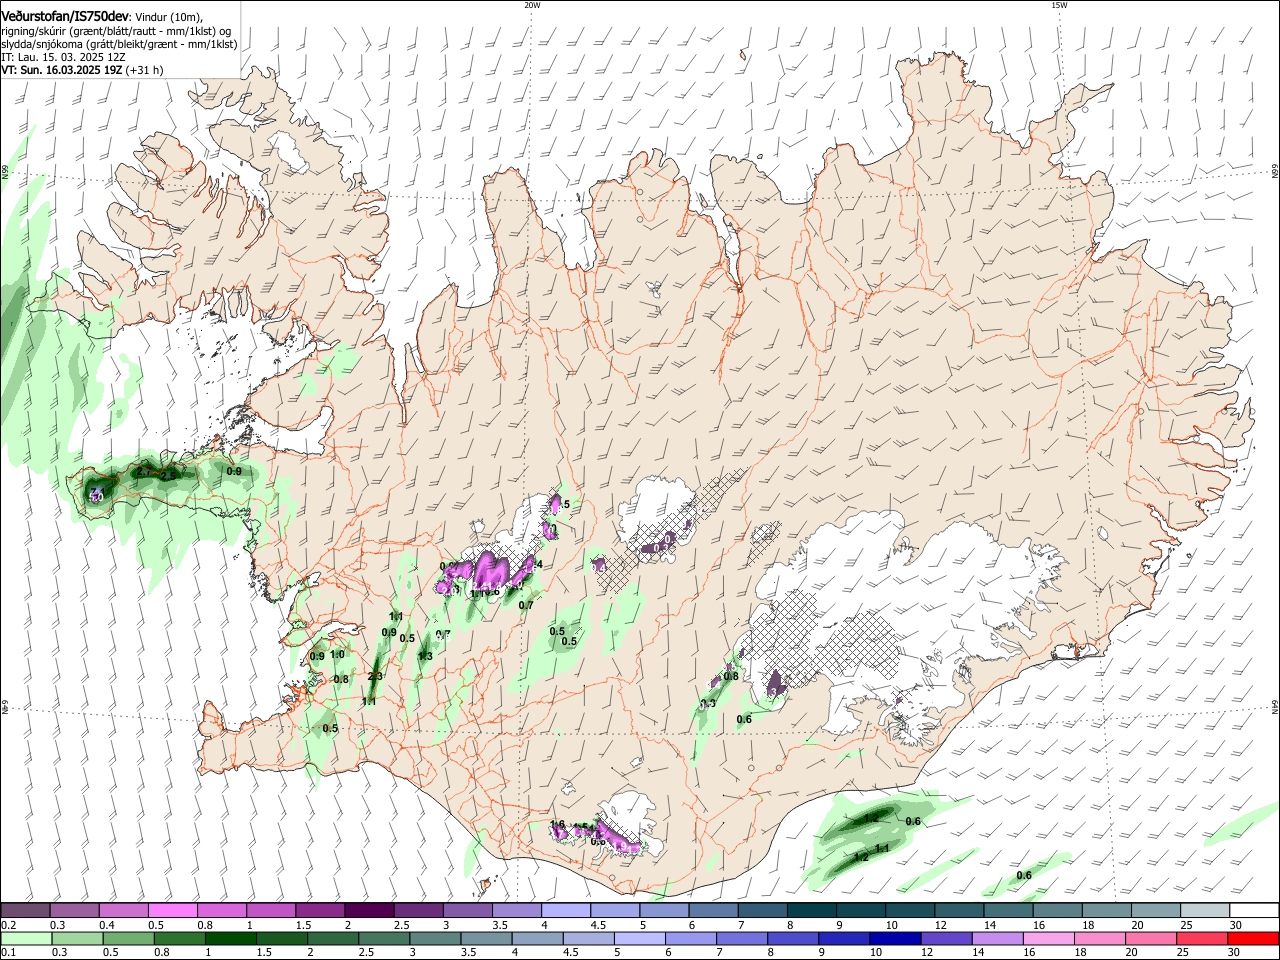Click the '0.2' label on upper legend scale
The image size is (1280, 960).
8,925
